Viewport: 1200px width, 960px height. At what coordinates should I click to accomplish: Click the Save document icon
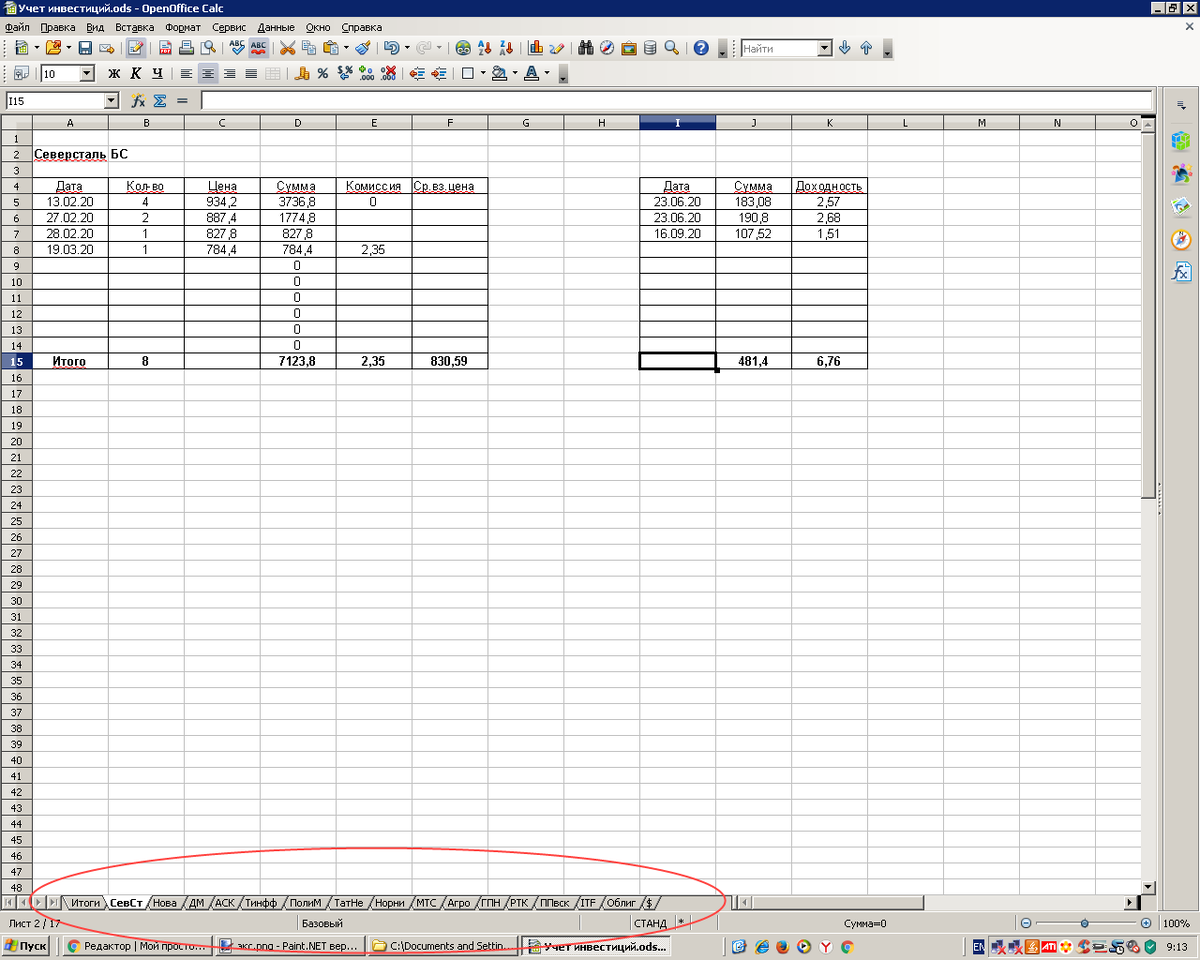click(x=85, y=48)
